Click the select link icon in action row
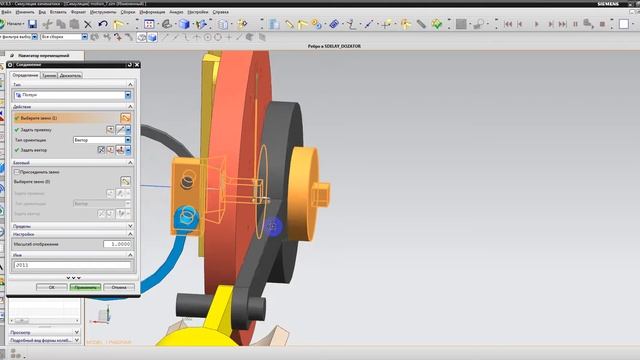The height and width of the screenshot is (360, 640). tap(125, 118)
